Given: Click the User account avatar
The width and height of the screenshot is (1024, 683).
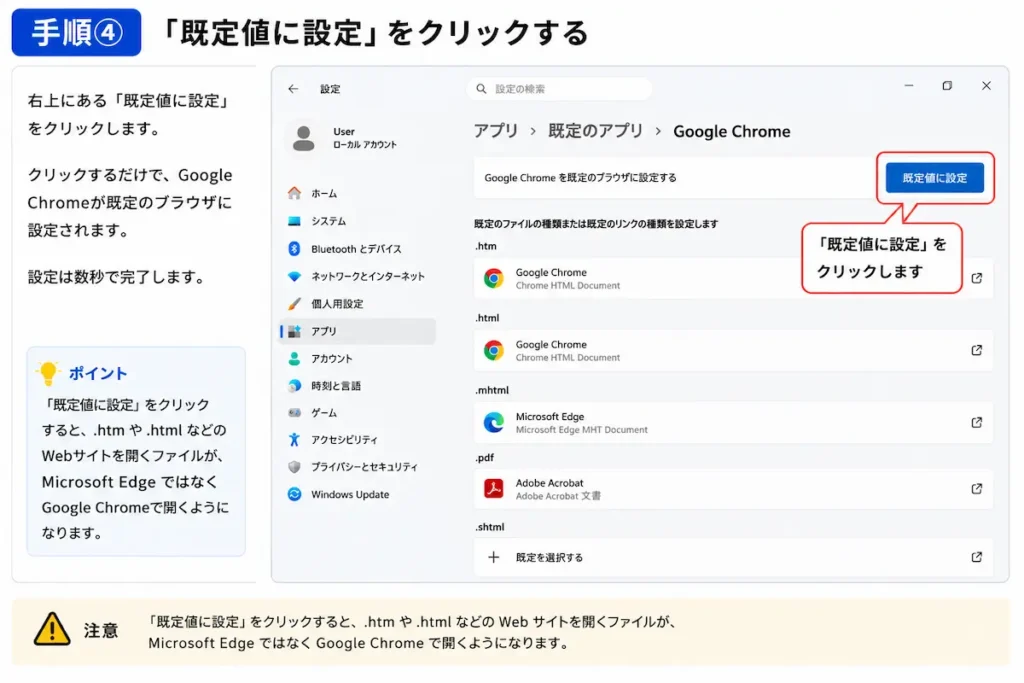Looking at the screenshot, I should click(303, 138).
